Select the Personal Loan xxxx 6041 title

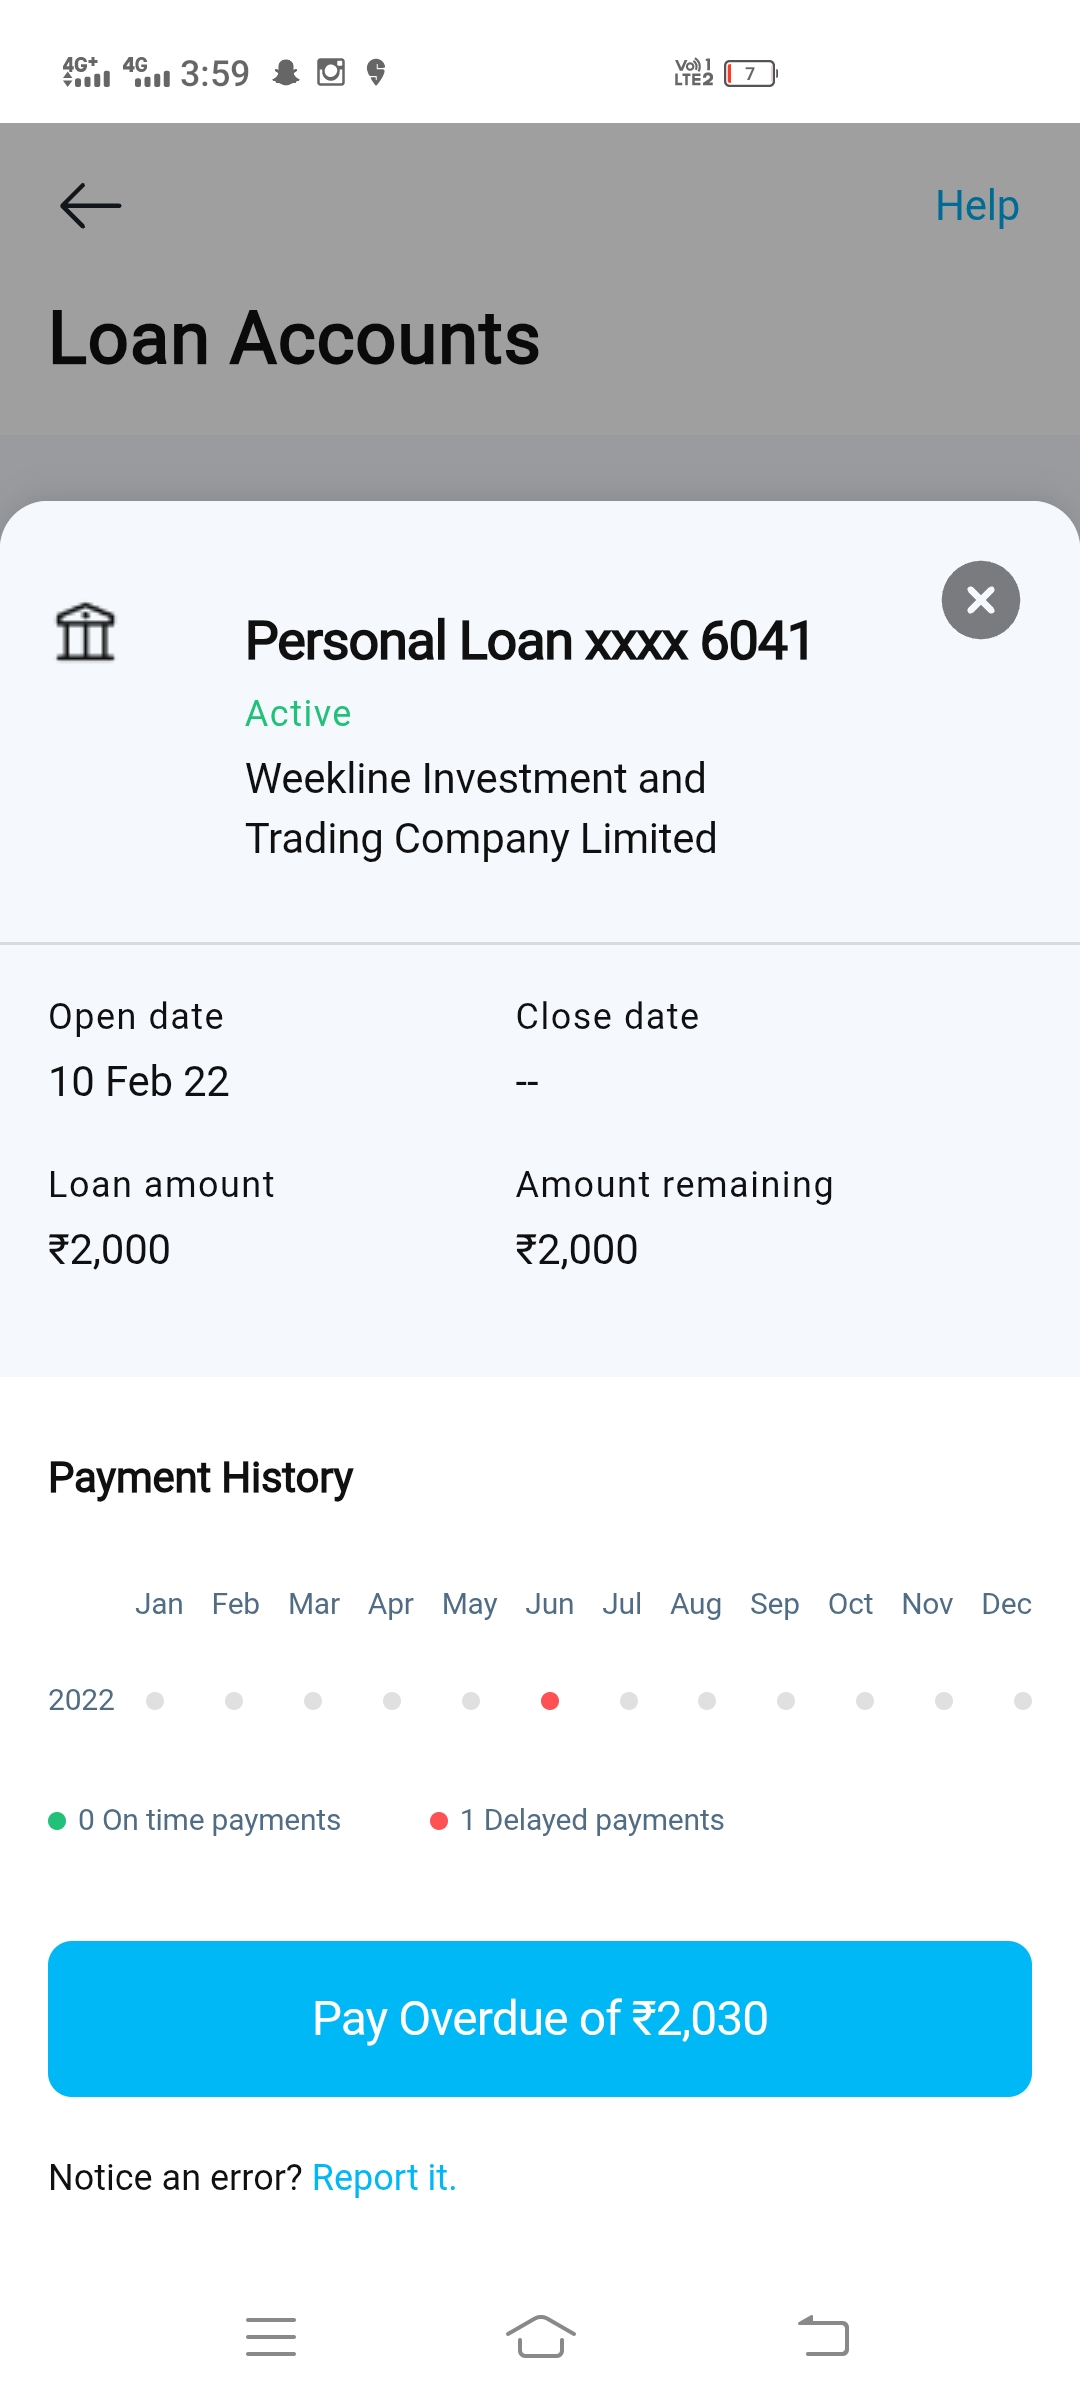point(528,641)
